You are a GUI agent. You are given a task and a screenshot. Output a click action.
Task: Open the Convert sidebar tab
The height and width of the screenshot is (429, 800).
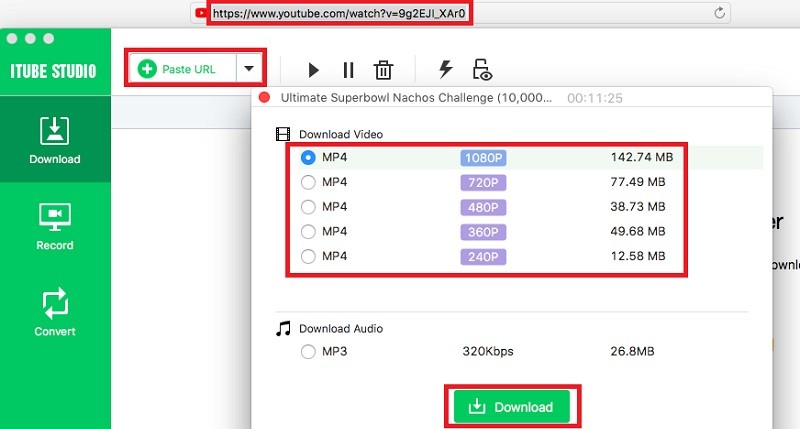[55, 312]
